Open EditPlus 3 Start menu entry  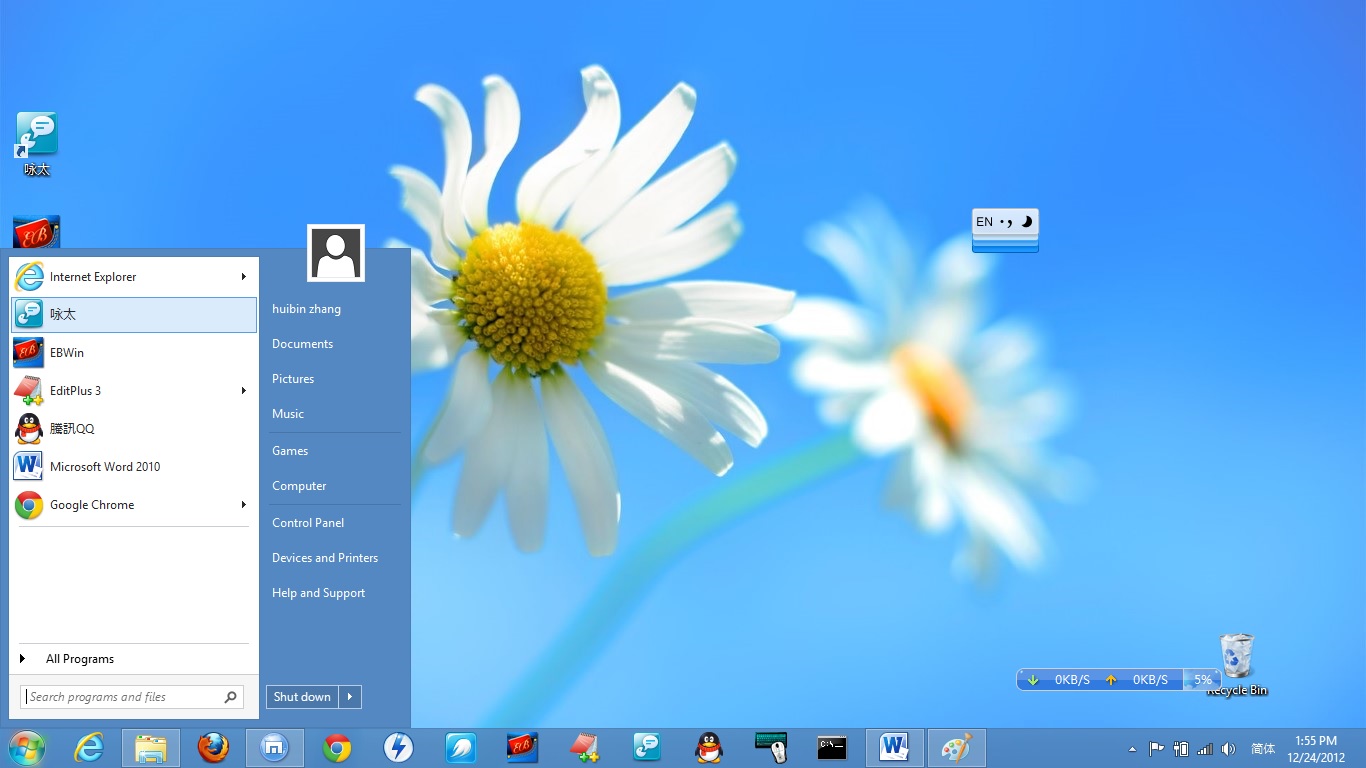coord(134,391)
